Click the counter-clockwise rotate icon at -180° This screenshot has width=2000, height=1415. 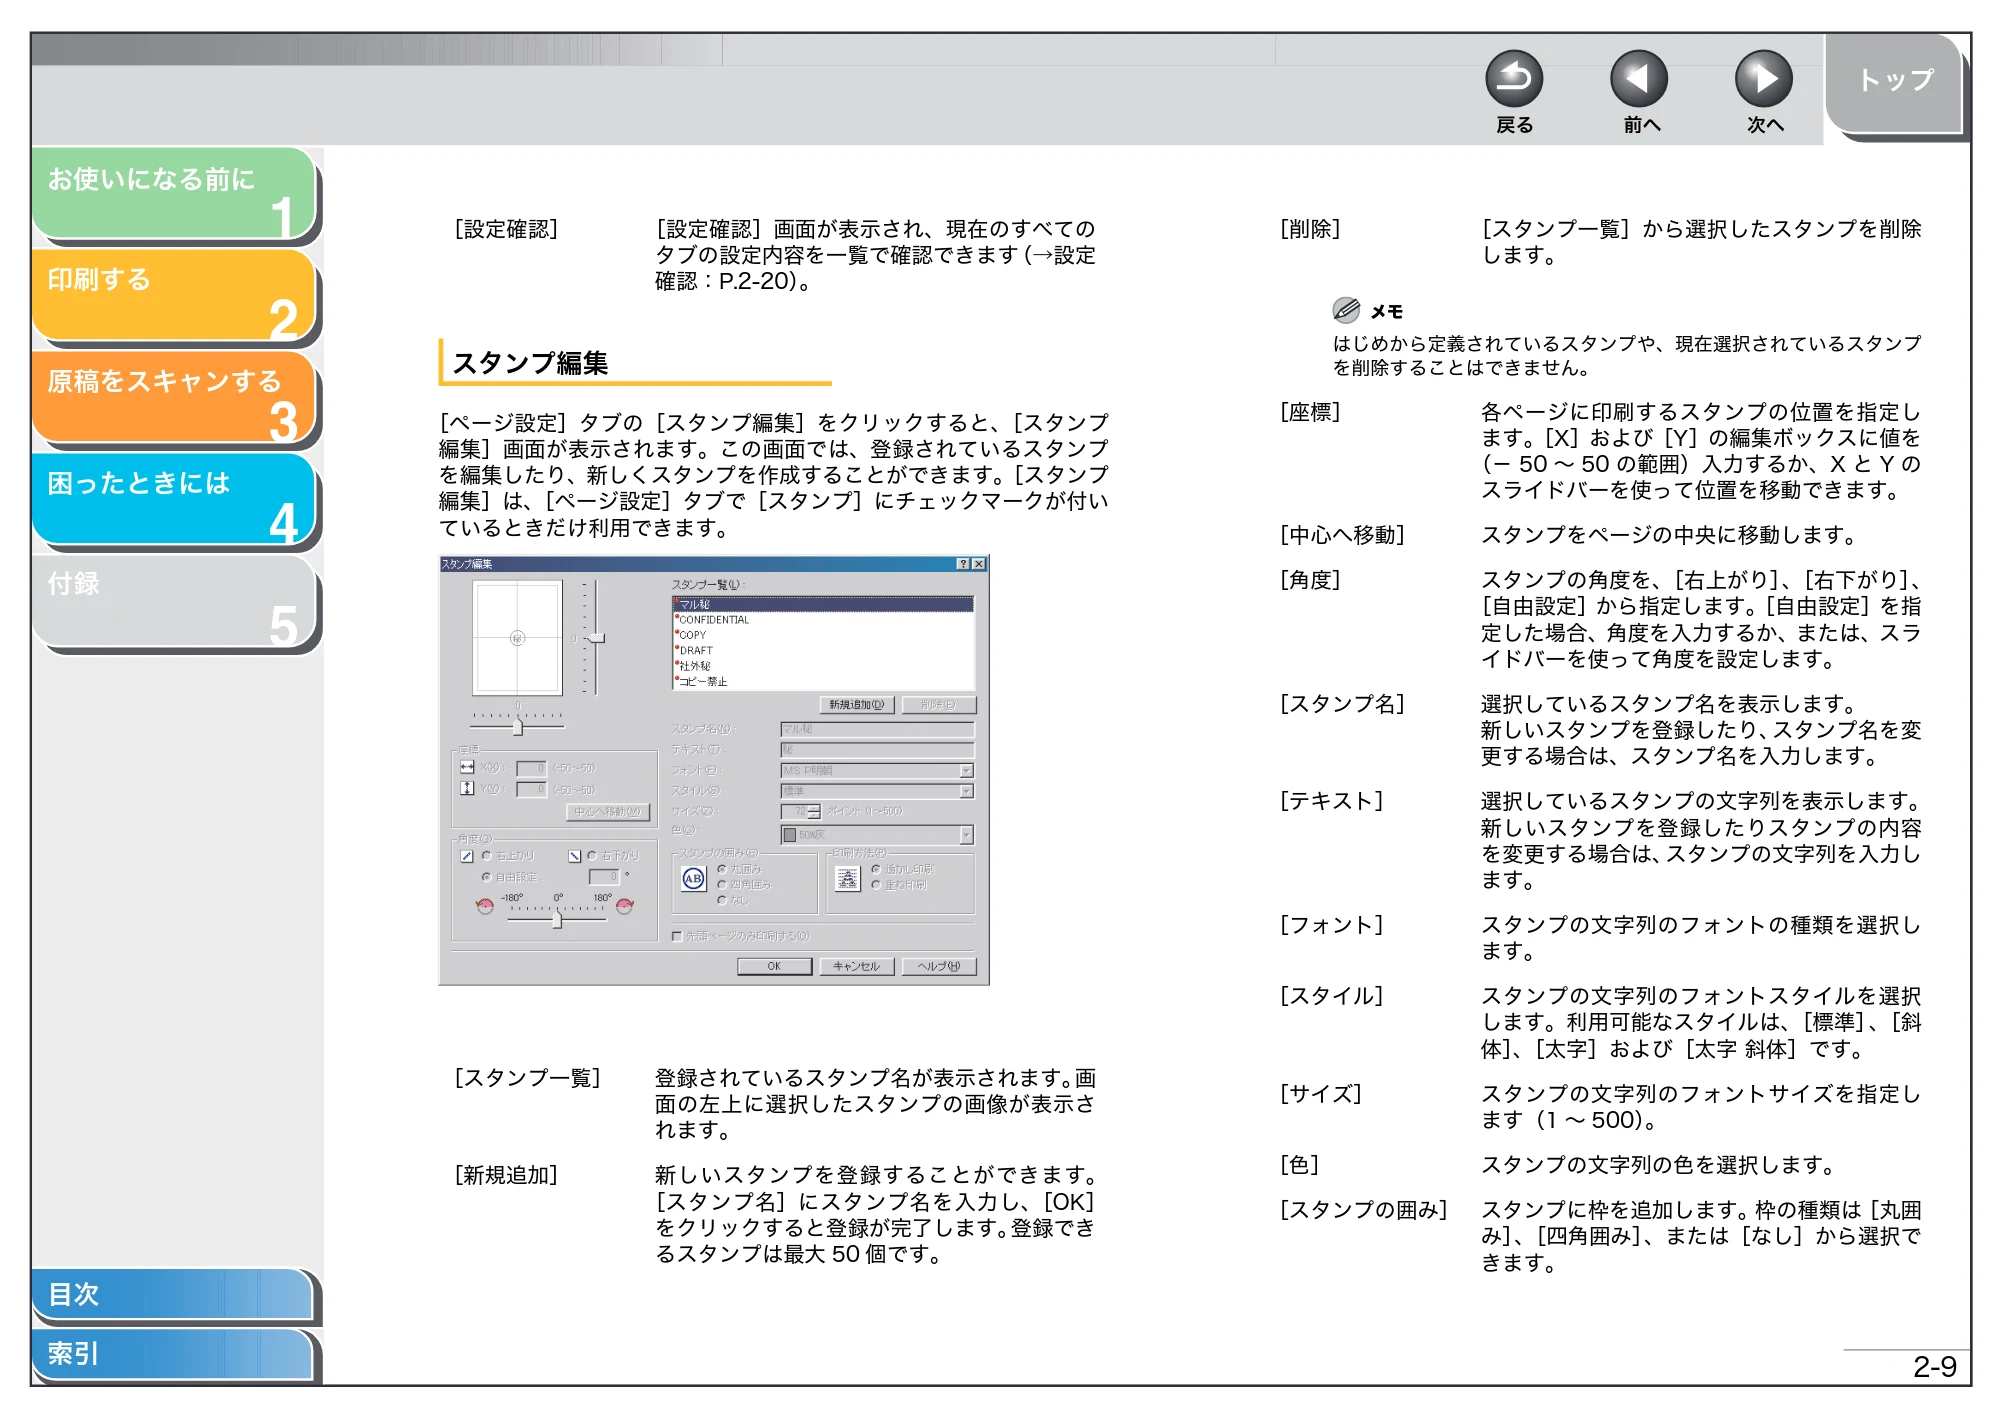click(x=485, y=906)
